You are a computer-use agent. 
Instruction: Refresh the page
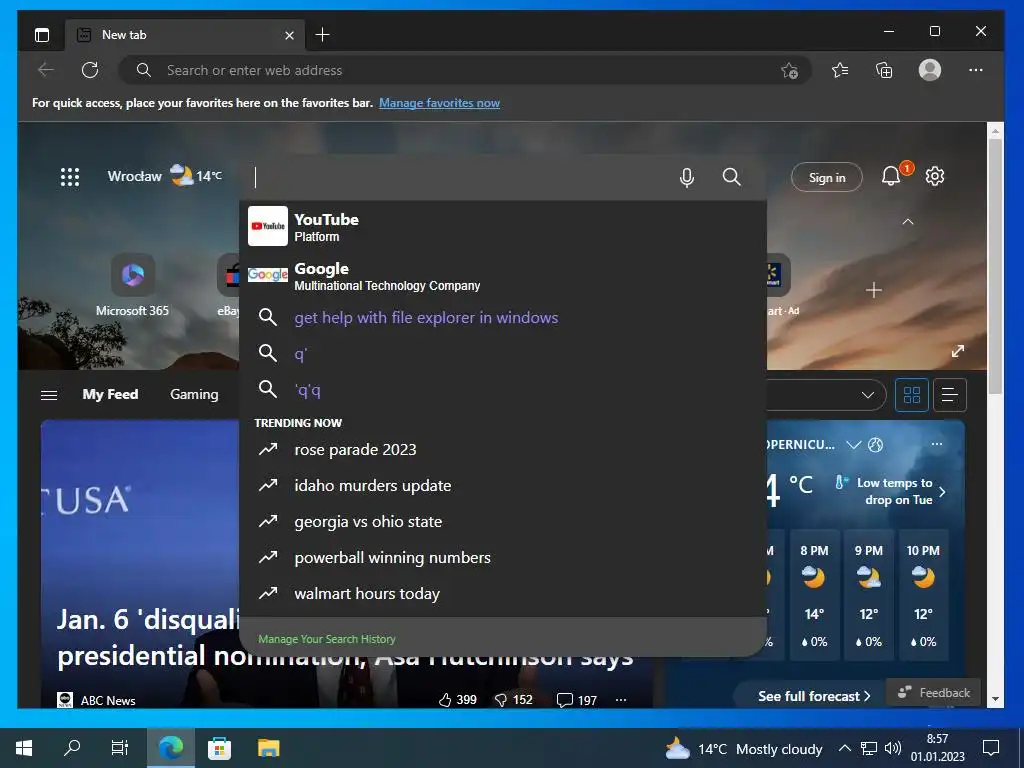click(x=90, y=70)
